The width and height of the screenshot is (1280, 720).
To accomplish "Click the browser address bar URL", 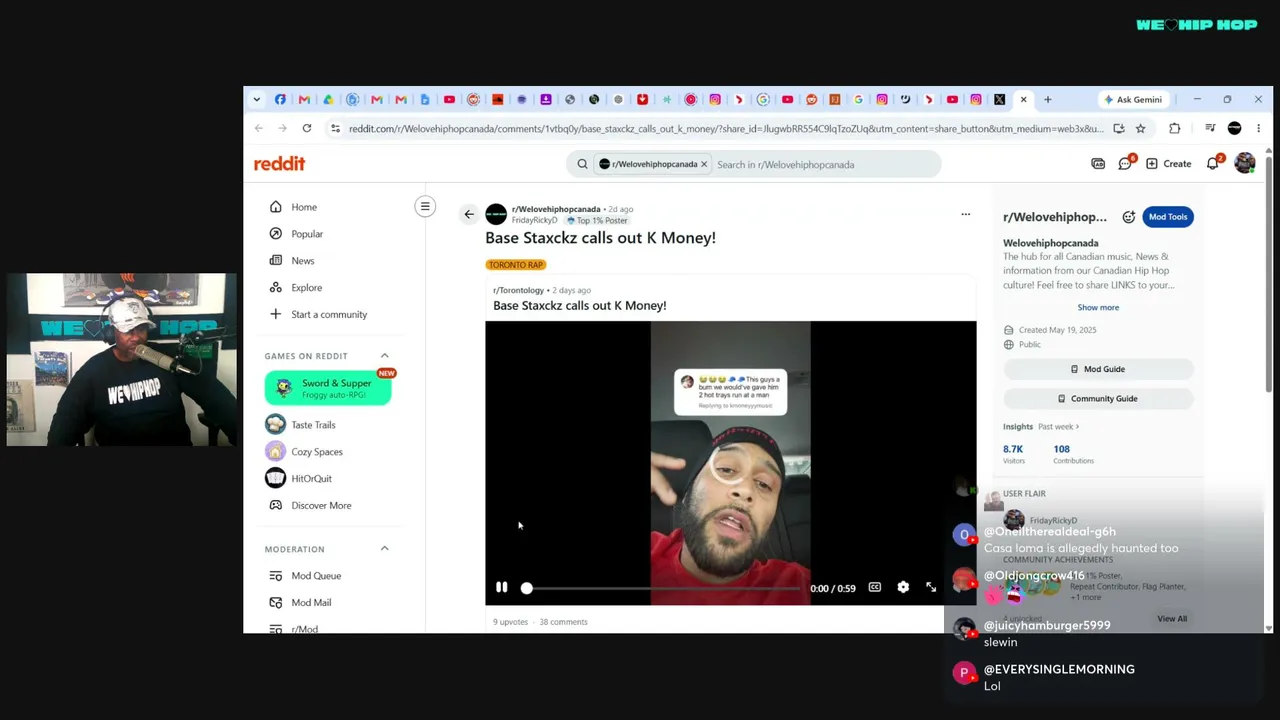I will click(726, 129).
